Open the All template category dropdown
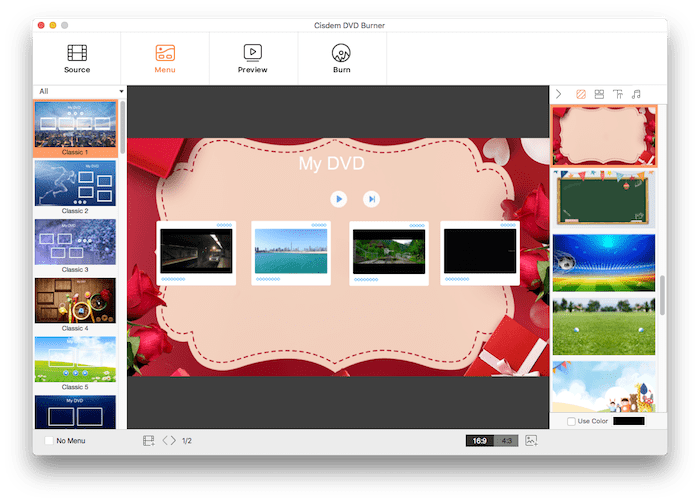 [x=80, y=91]
